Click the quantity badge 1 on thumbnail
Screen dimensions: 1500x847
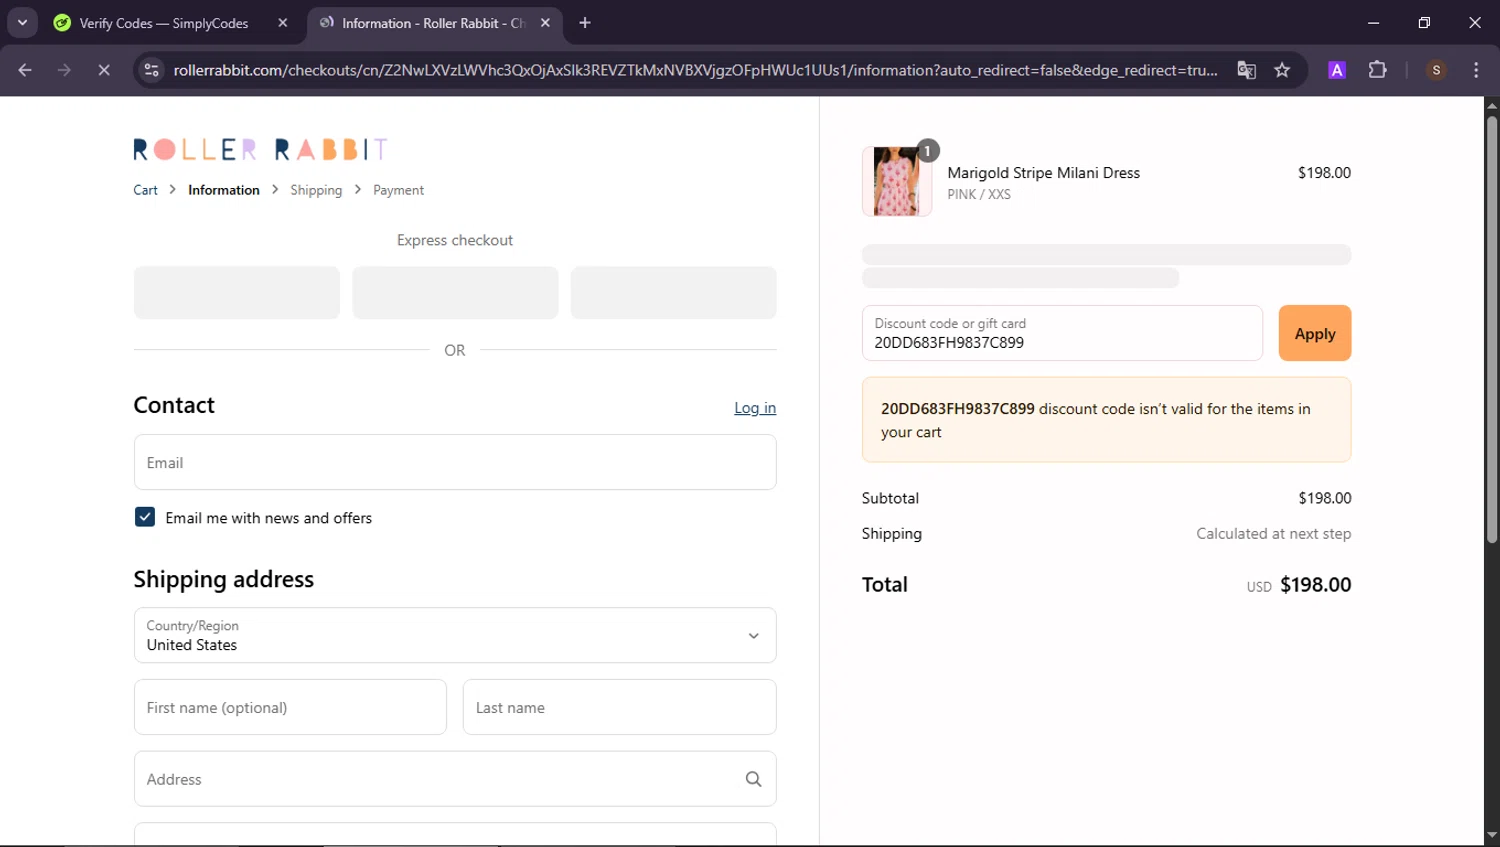click(x=928, y=151)
